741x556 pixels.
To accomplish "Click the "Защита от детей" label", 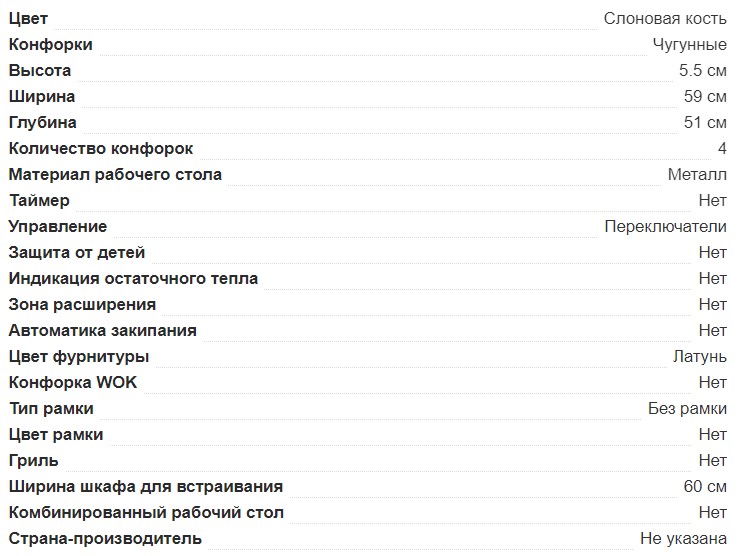I will (x=77, y=253).
